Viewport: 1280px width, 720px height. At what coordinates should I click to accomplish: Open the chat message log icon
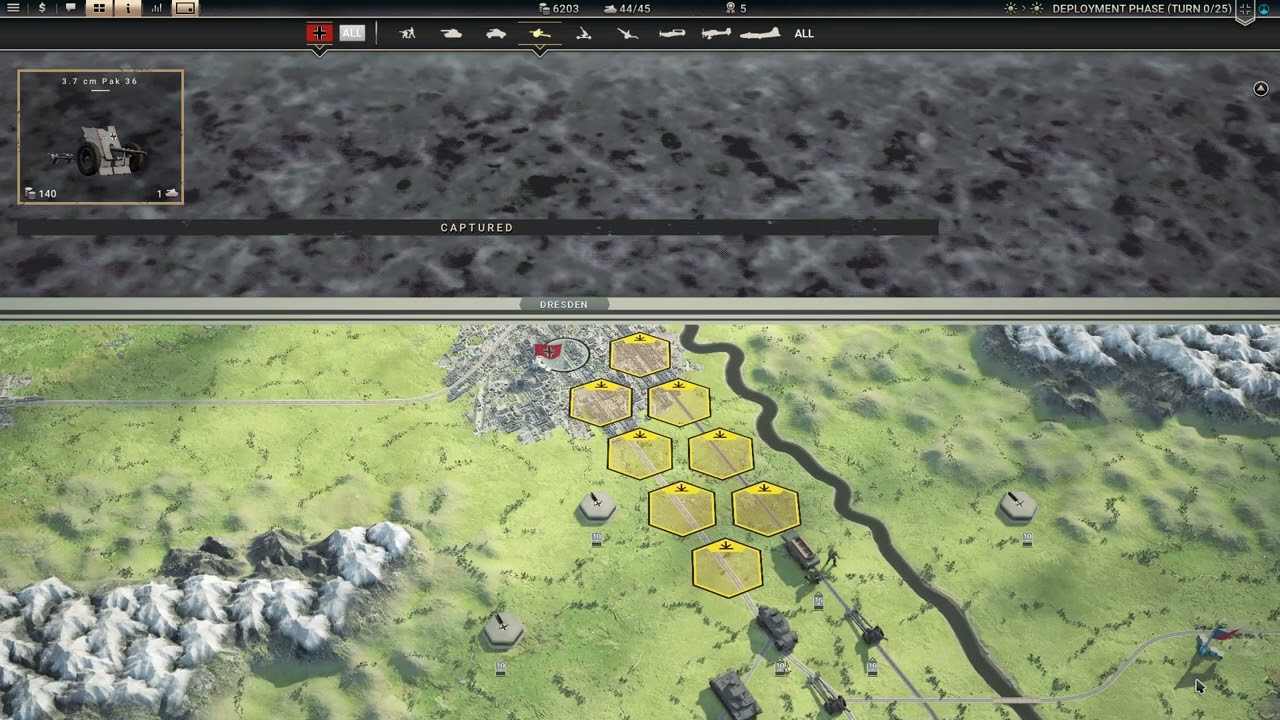pos(70,8)
